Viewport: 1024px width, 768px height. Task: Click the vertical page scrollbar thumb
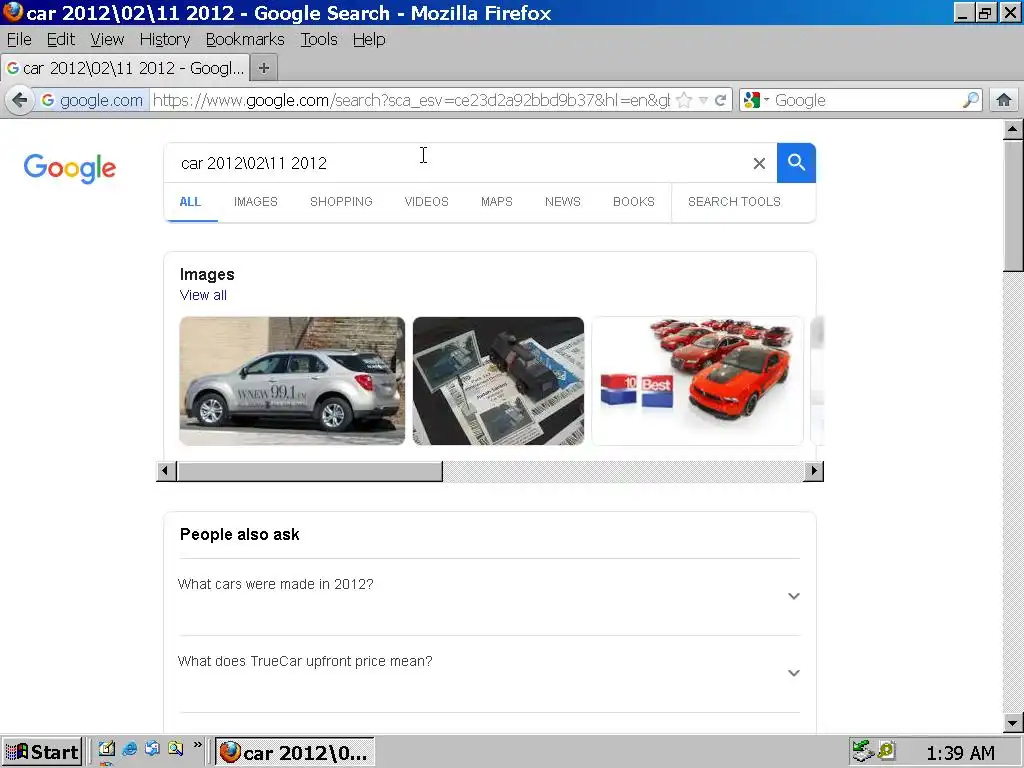point(1013,205)
